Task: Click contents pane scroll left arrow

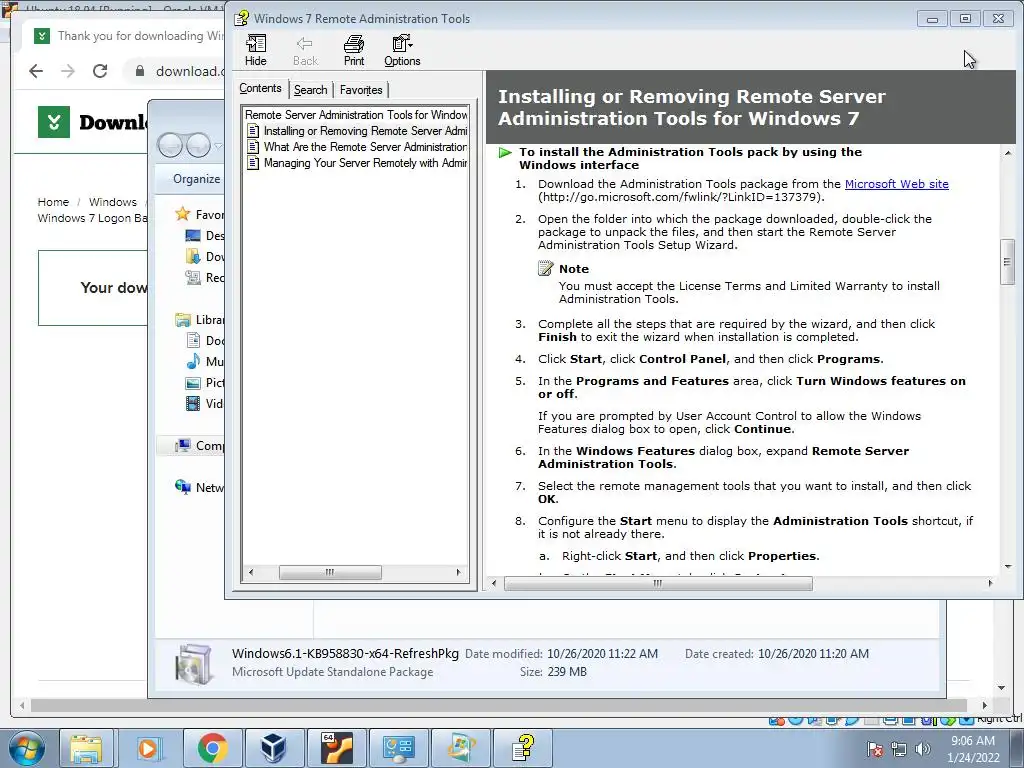Action: pyautogui.click(x=251, y=573)
